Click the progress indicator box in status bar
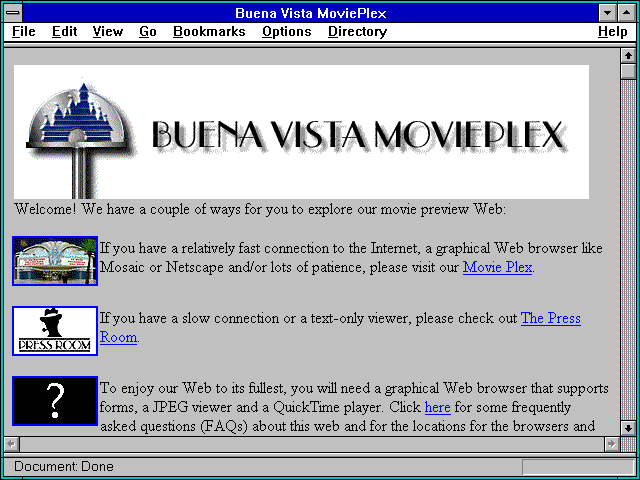The image size is (640, 480). 578,467
